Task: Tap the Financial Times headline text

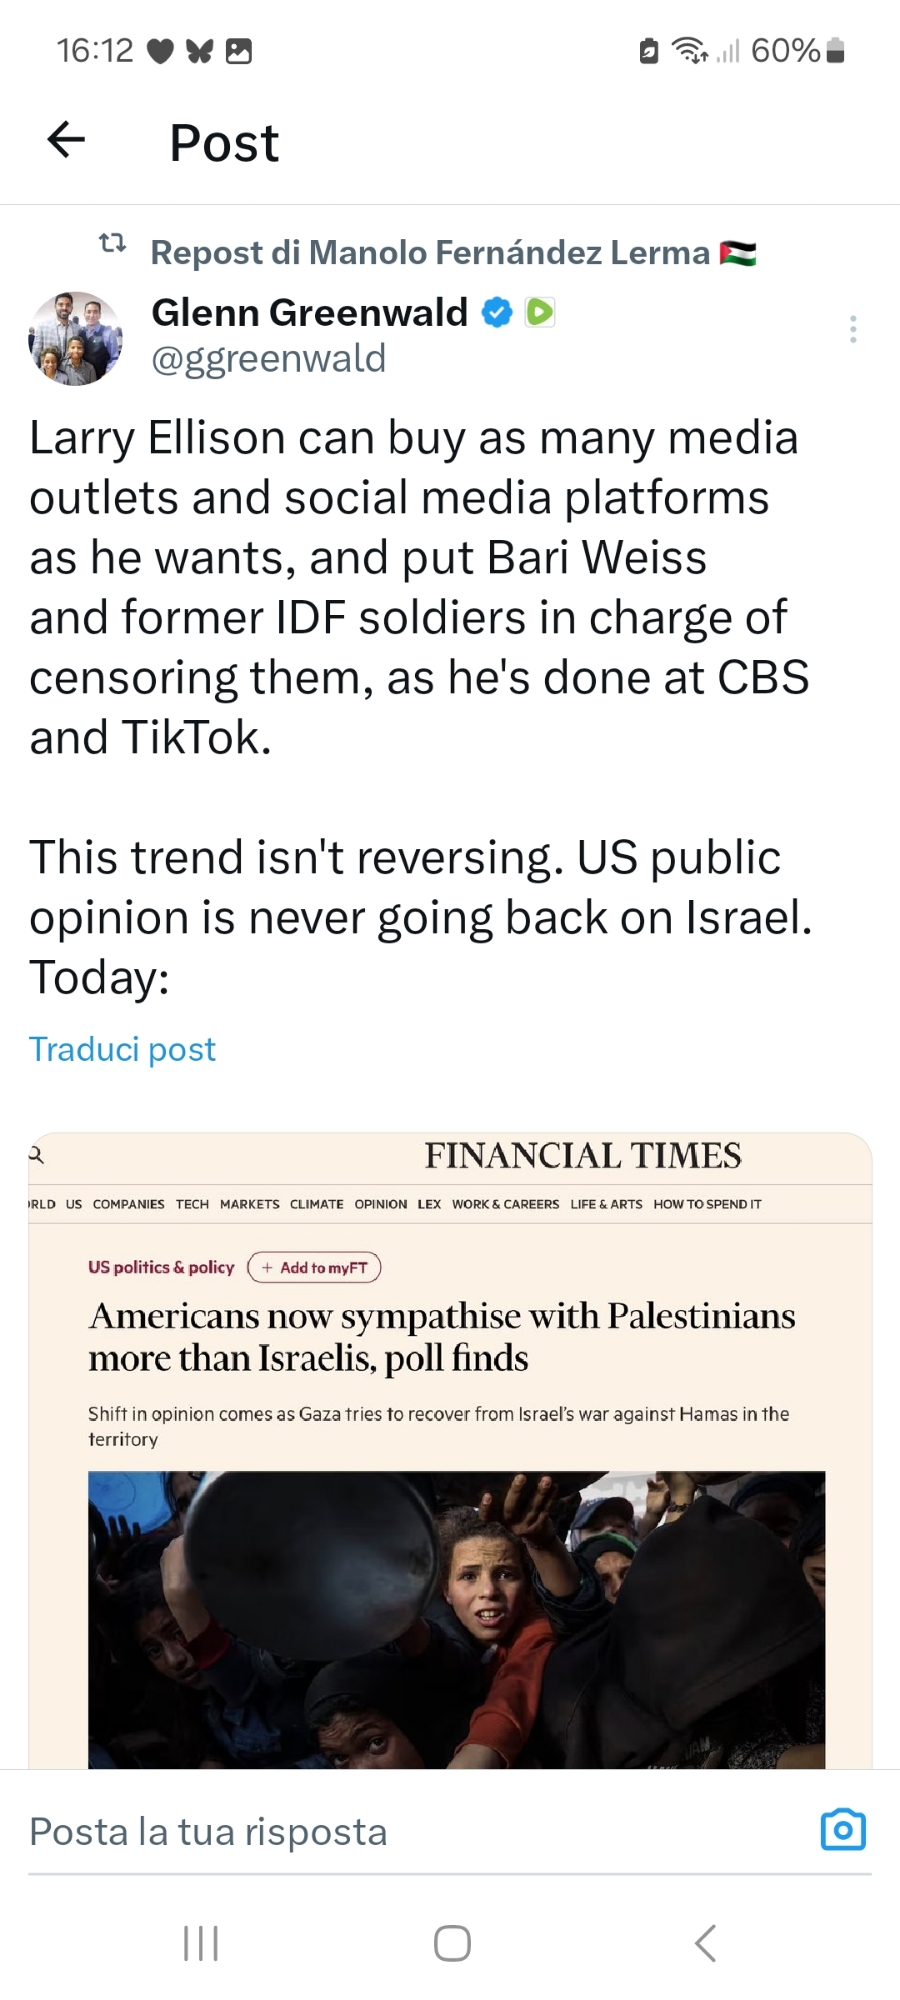Action: [442, 1337]
